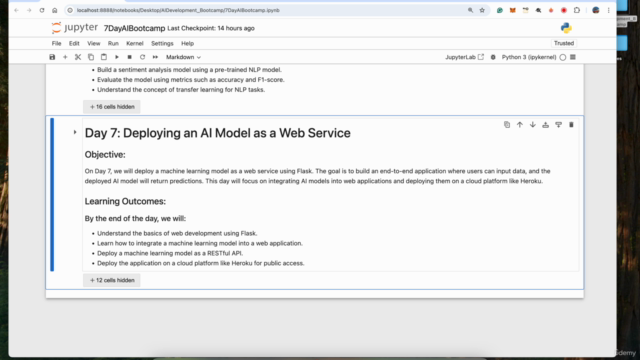Move the Day 7 cell up
640x360 pixels.
pyautogui.click(x=520, y=124)
